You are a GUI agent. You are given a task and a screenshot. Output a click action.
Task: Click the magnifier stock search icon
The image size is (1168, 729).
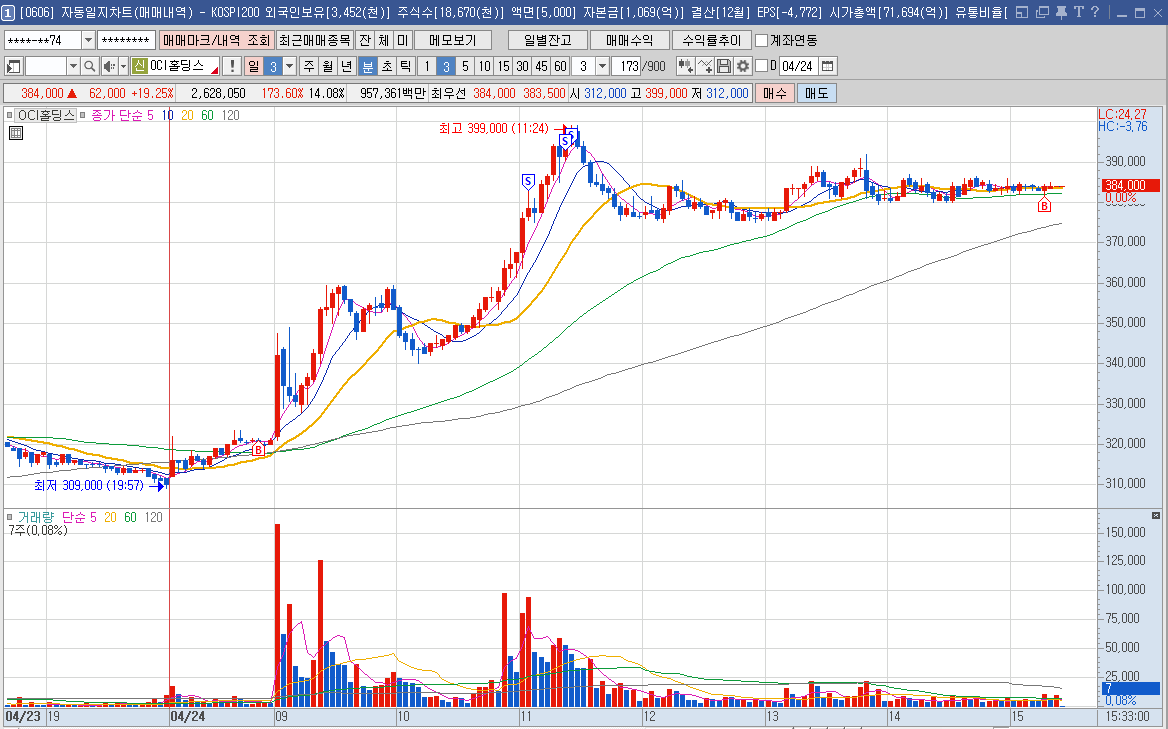(x=89, y=66)
